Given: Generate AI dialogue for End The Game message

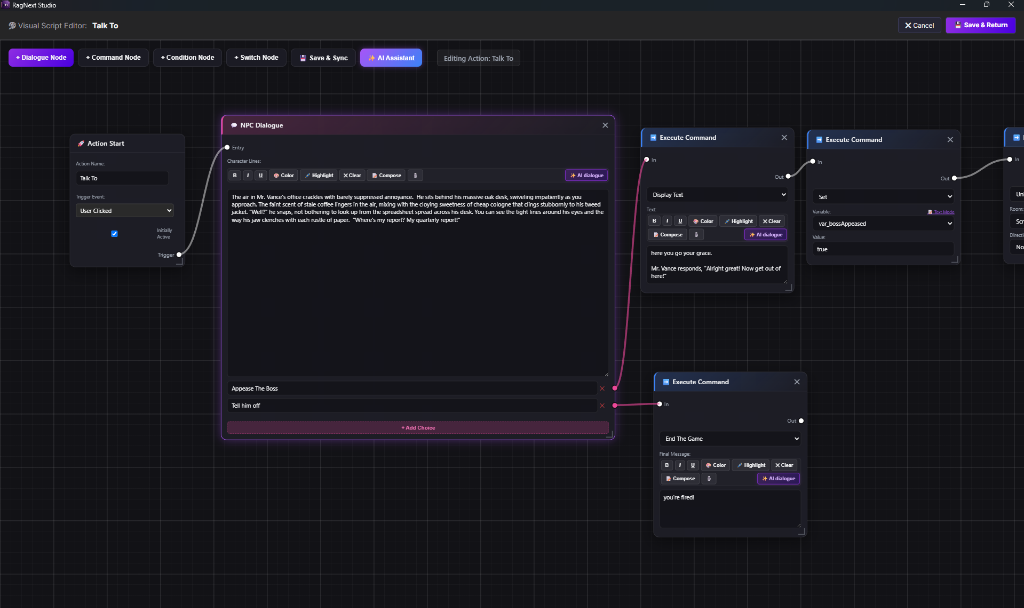Looking at the screenshot, I should tap(778, 479).
